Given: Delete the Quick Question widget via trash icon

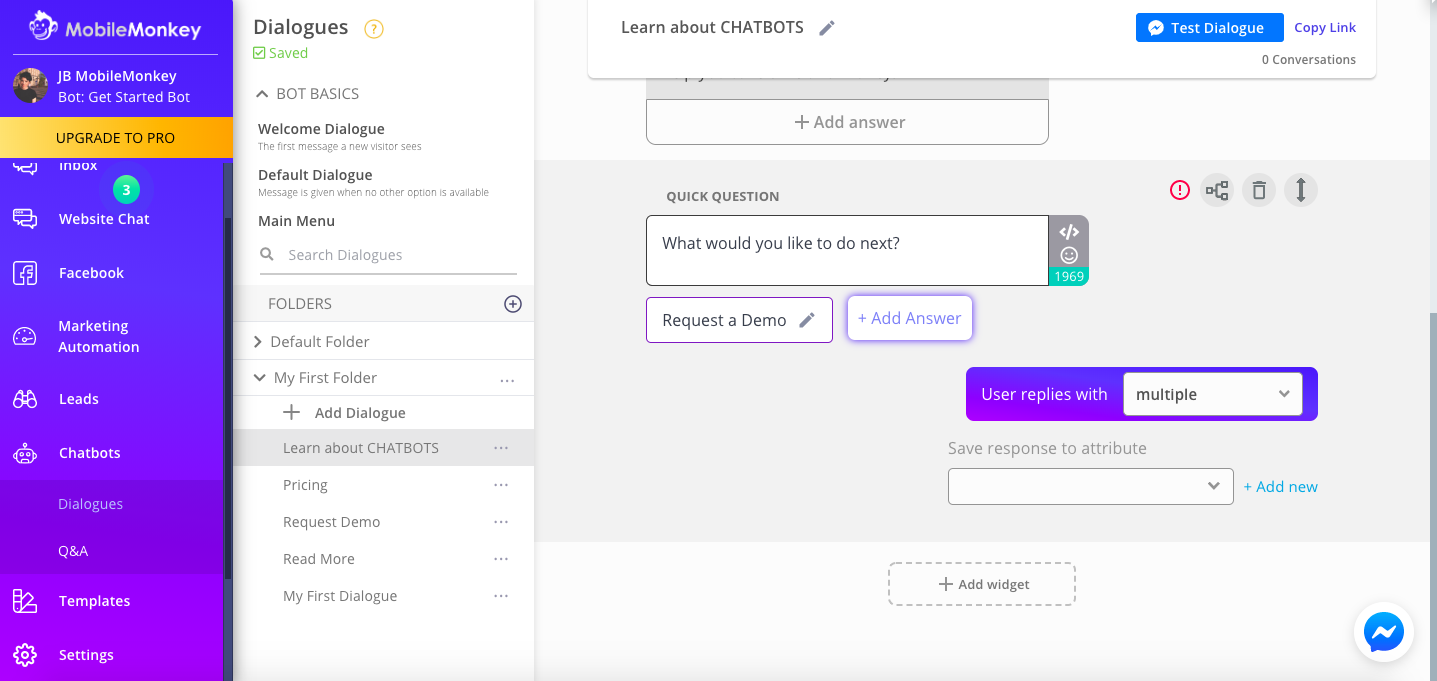Looking at the screenshot, I should 1258,190.
